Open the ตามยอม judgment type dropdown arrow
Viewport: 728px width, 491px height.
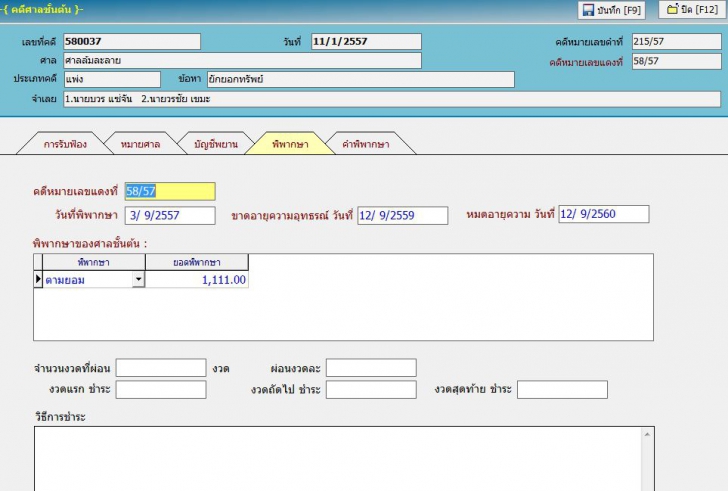tap(138, 279)
